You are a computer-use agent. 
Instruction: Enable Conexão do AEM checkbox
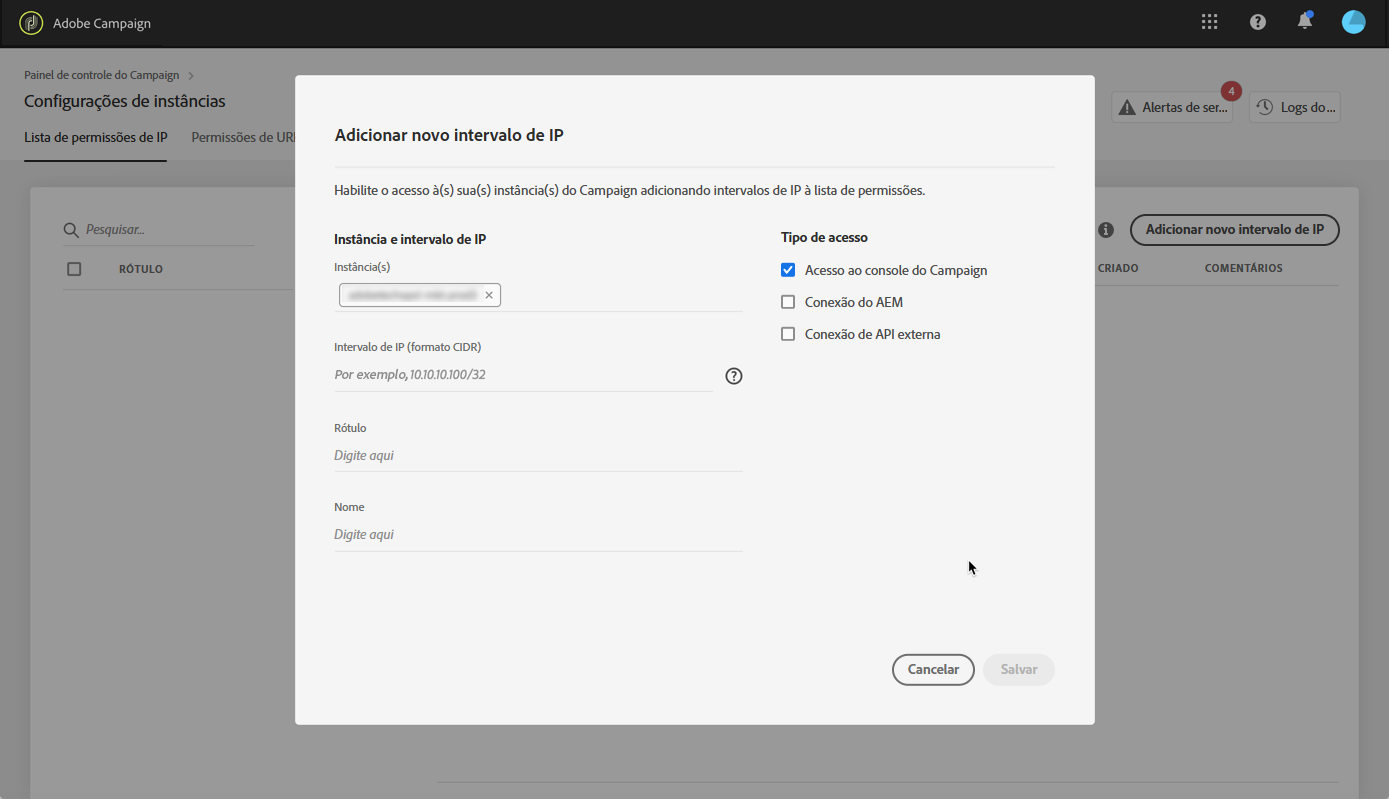tap(788, 302)
